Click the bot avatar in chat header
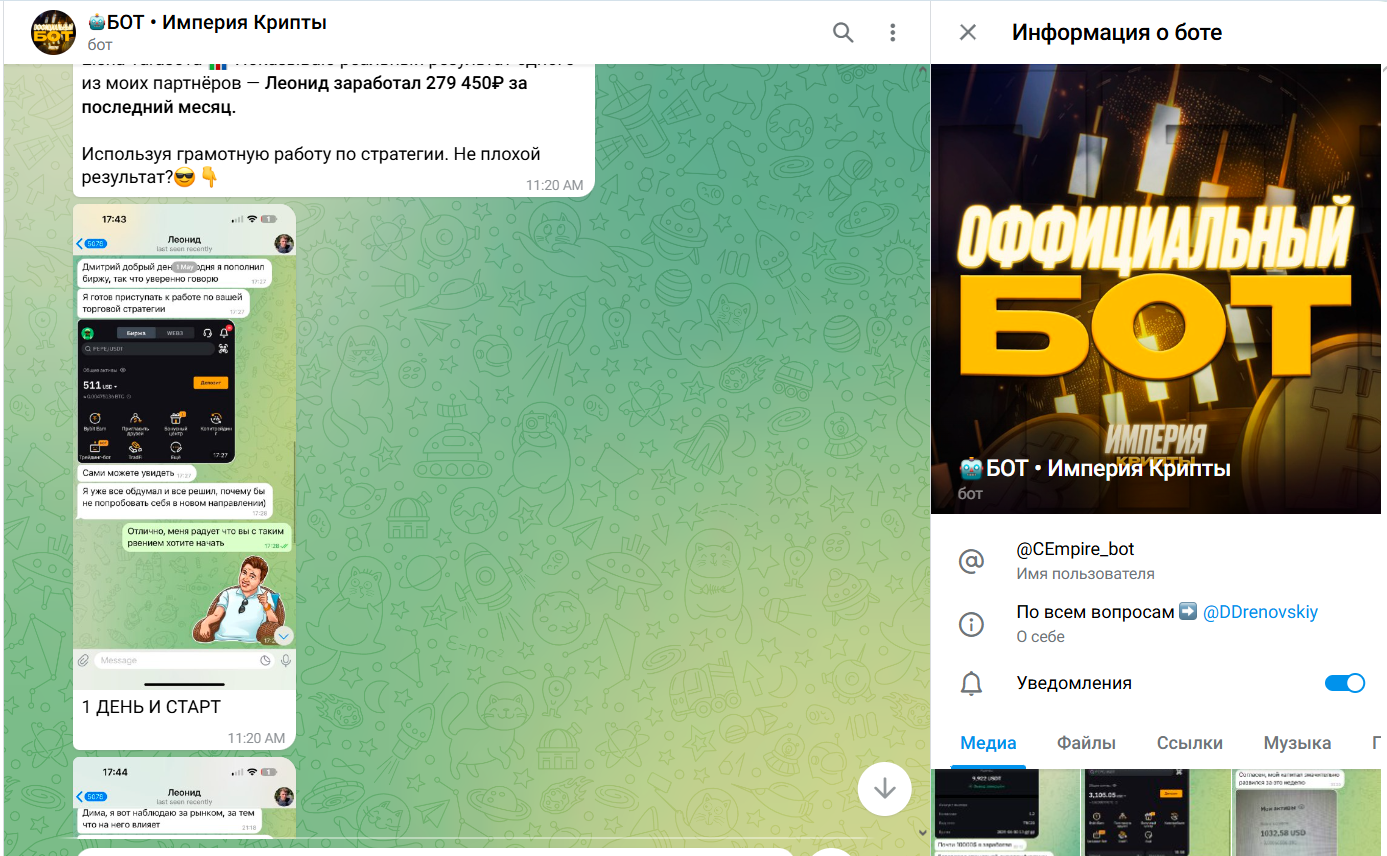 [53, 32]
